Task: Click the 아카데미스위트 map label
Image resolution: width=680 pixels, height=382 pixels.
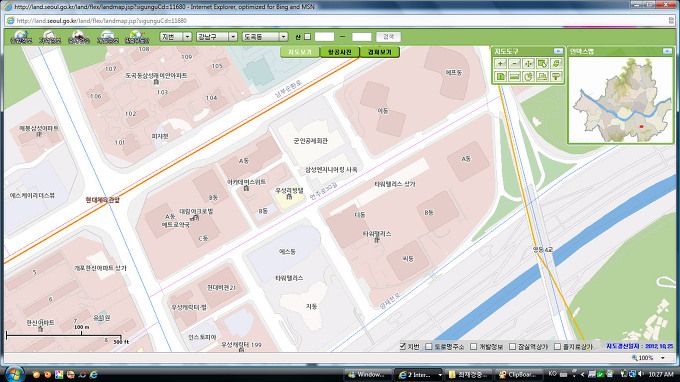Action: click(246, 182)
